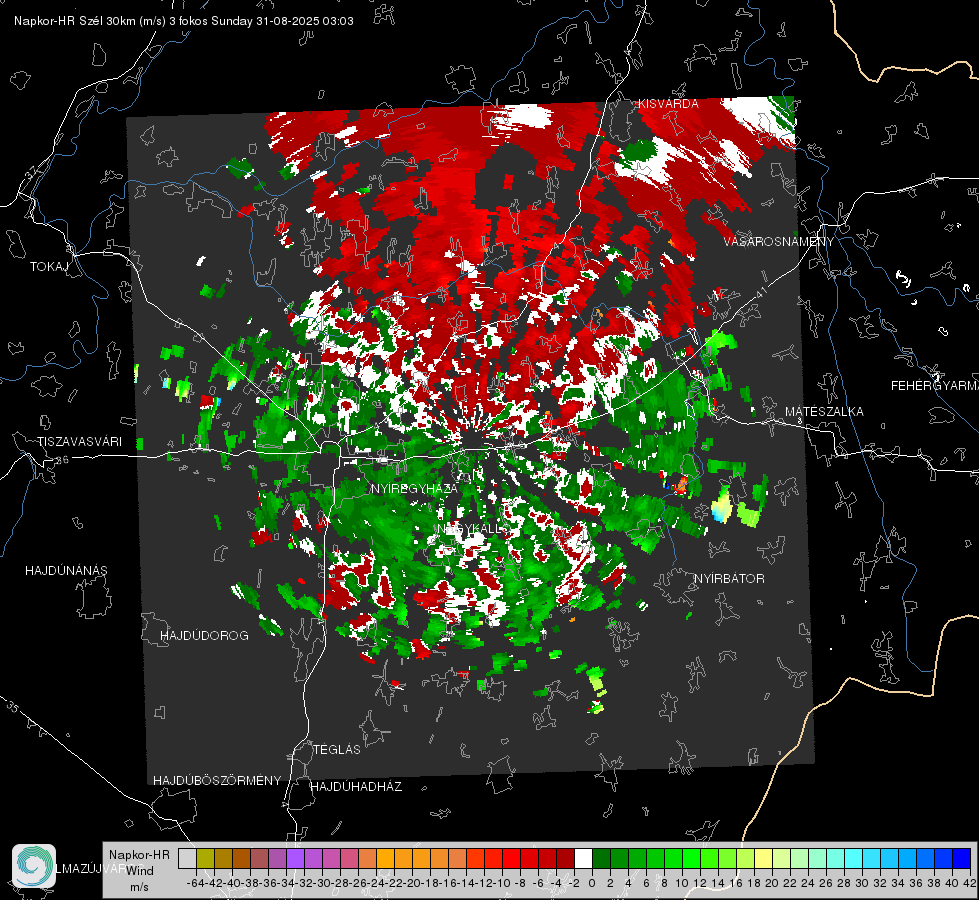Click the '-30' legend scale value
Image resolution: width=979 pixels, height=900 pixels.
click(x=322, y=883)
